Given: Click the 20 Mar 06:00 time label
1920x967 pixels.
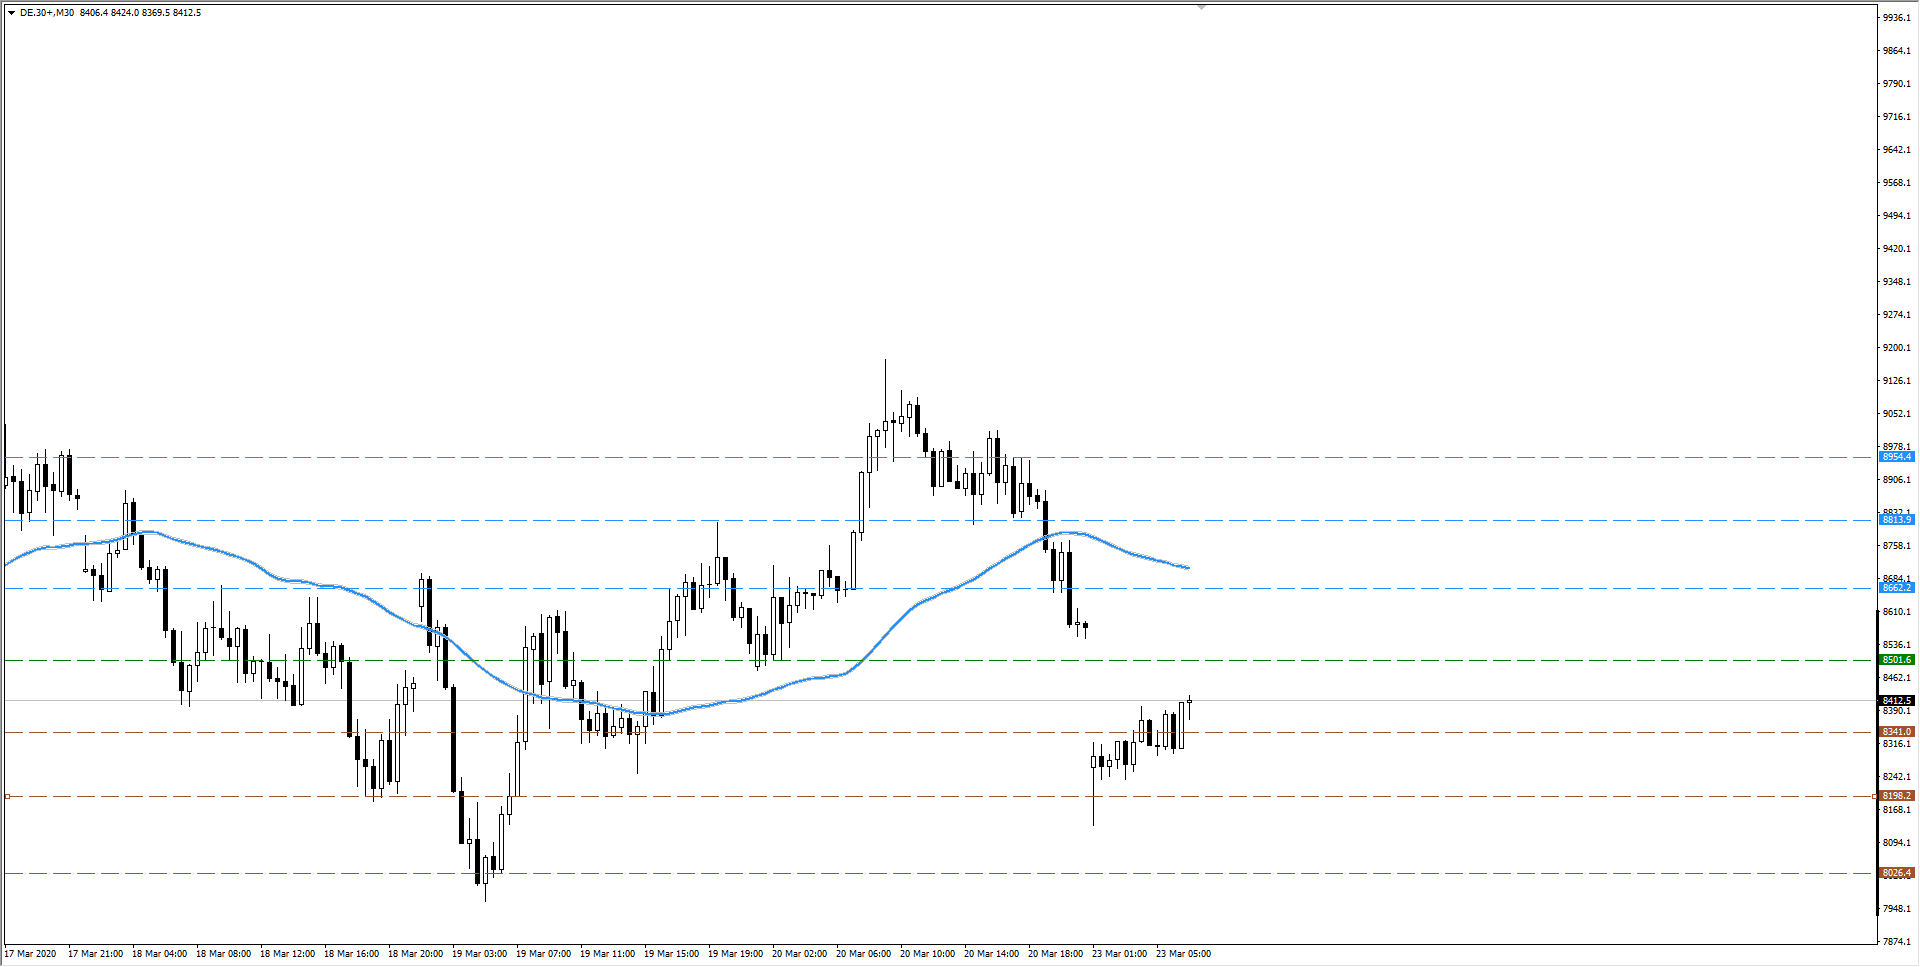Looking at the screenshot, I should (863, 954).
